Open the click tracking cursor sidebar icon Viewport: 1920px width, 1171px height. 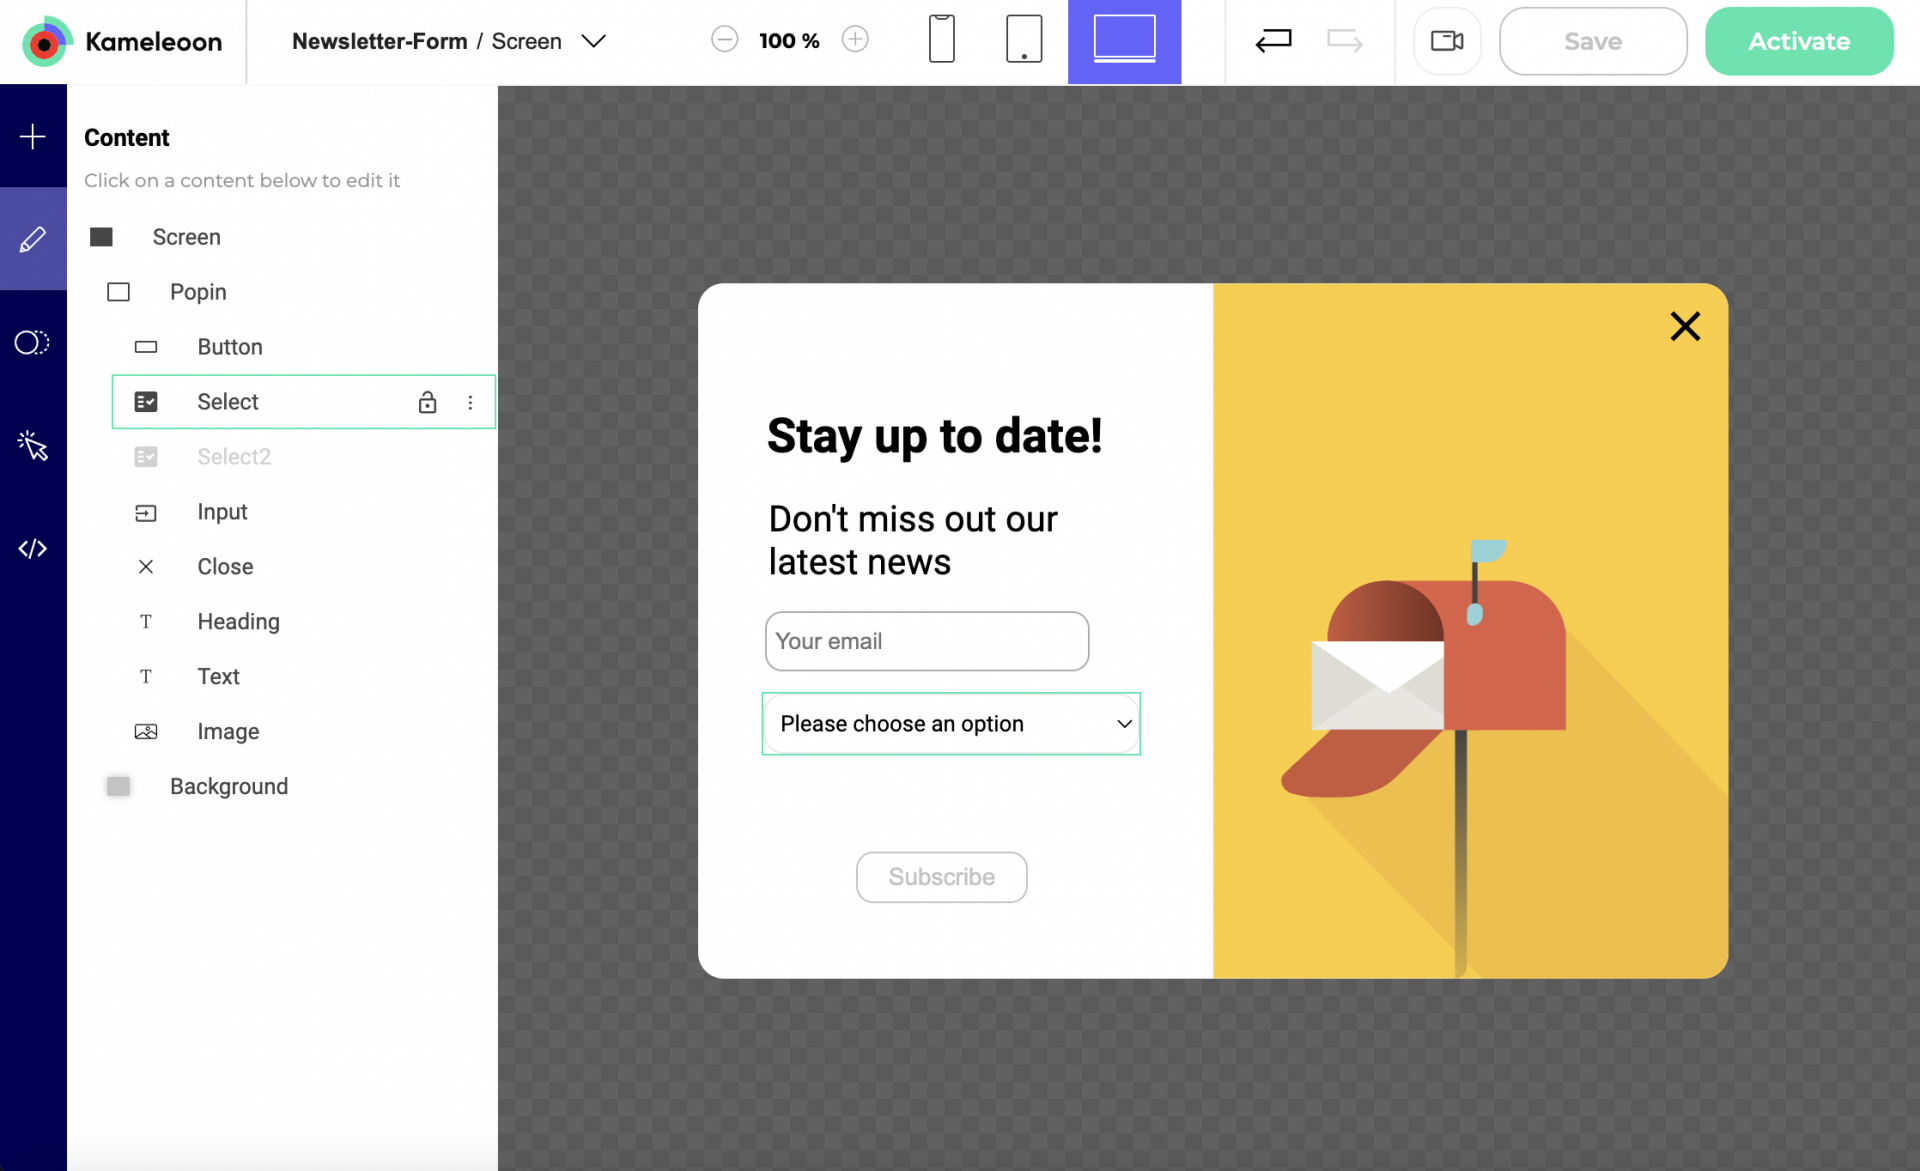[33, 446]
